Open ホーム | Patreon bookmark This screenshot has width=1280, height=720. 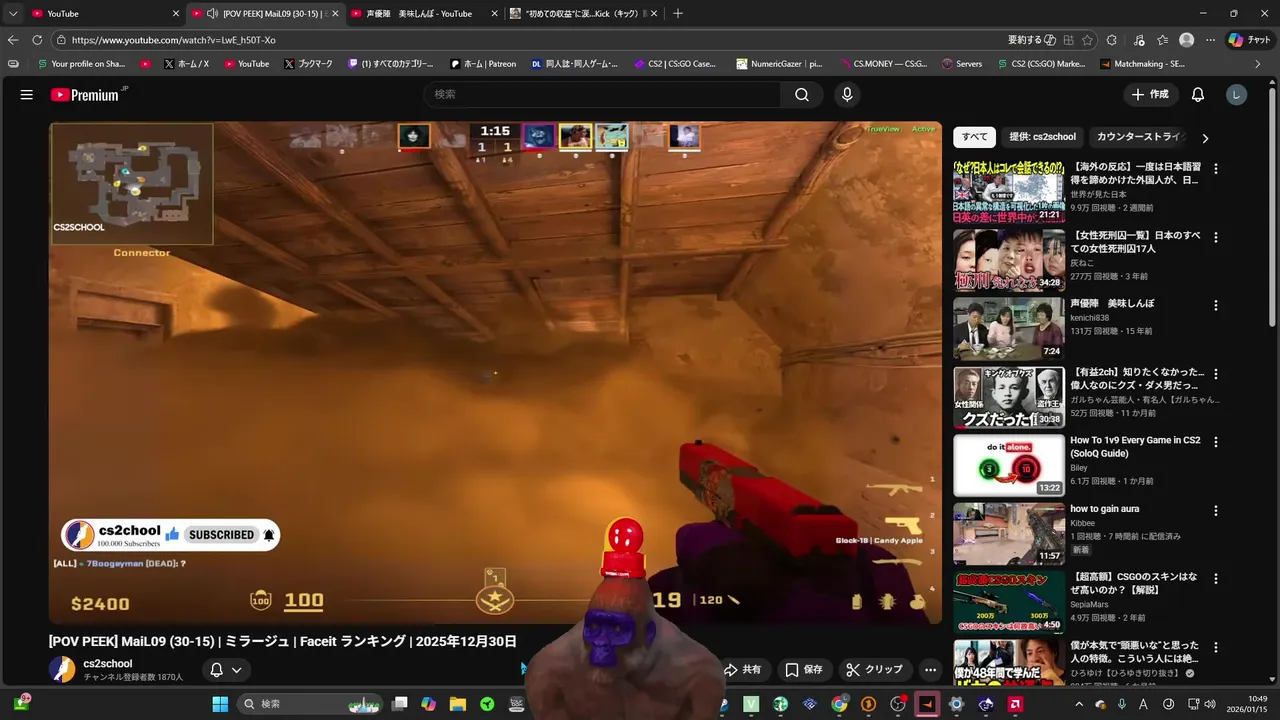483,63
